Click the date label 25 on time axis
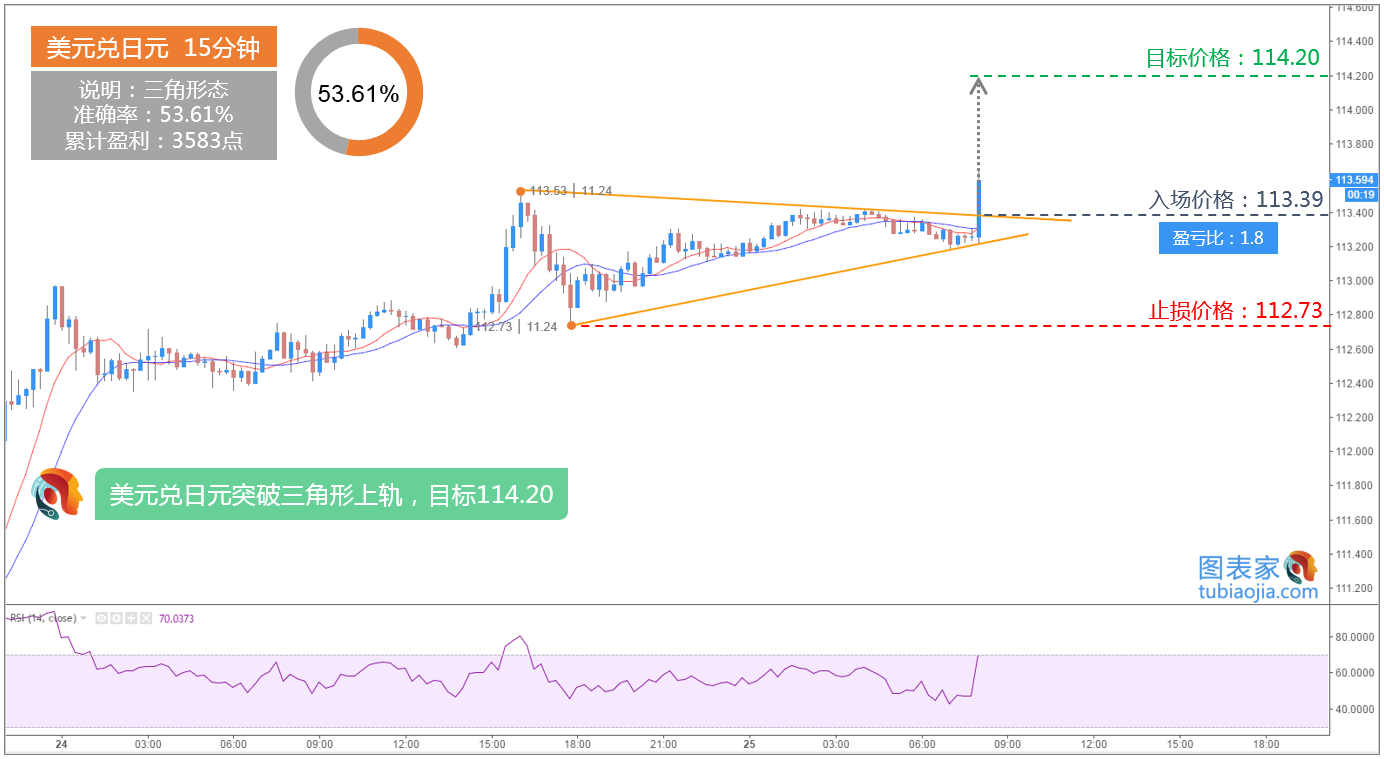This screenshot has width=1384, height=759. [x=750, y=744]
